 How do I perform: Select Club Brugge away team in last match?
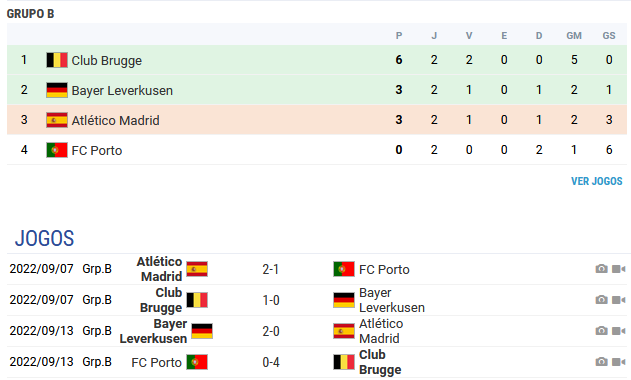pyautogui.click(x=380, y=362)
